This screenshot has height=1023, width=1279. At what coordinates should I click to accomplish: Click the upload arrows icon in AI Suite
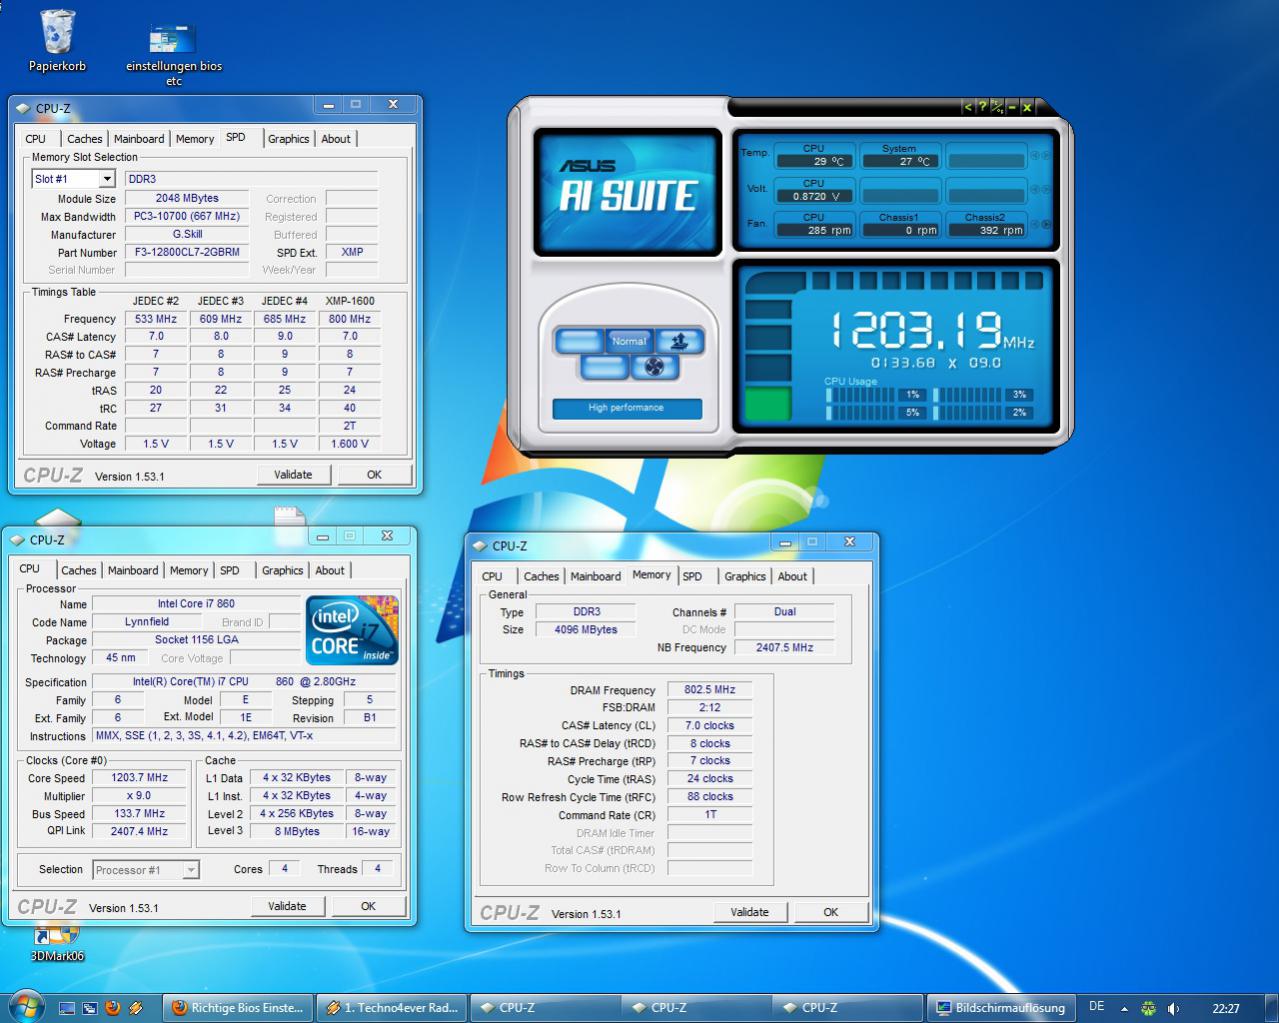tap(680, 341)
